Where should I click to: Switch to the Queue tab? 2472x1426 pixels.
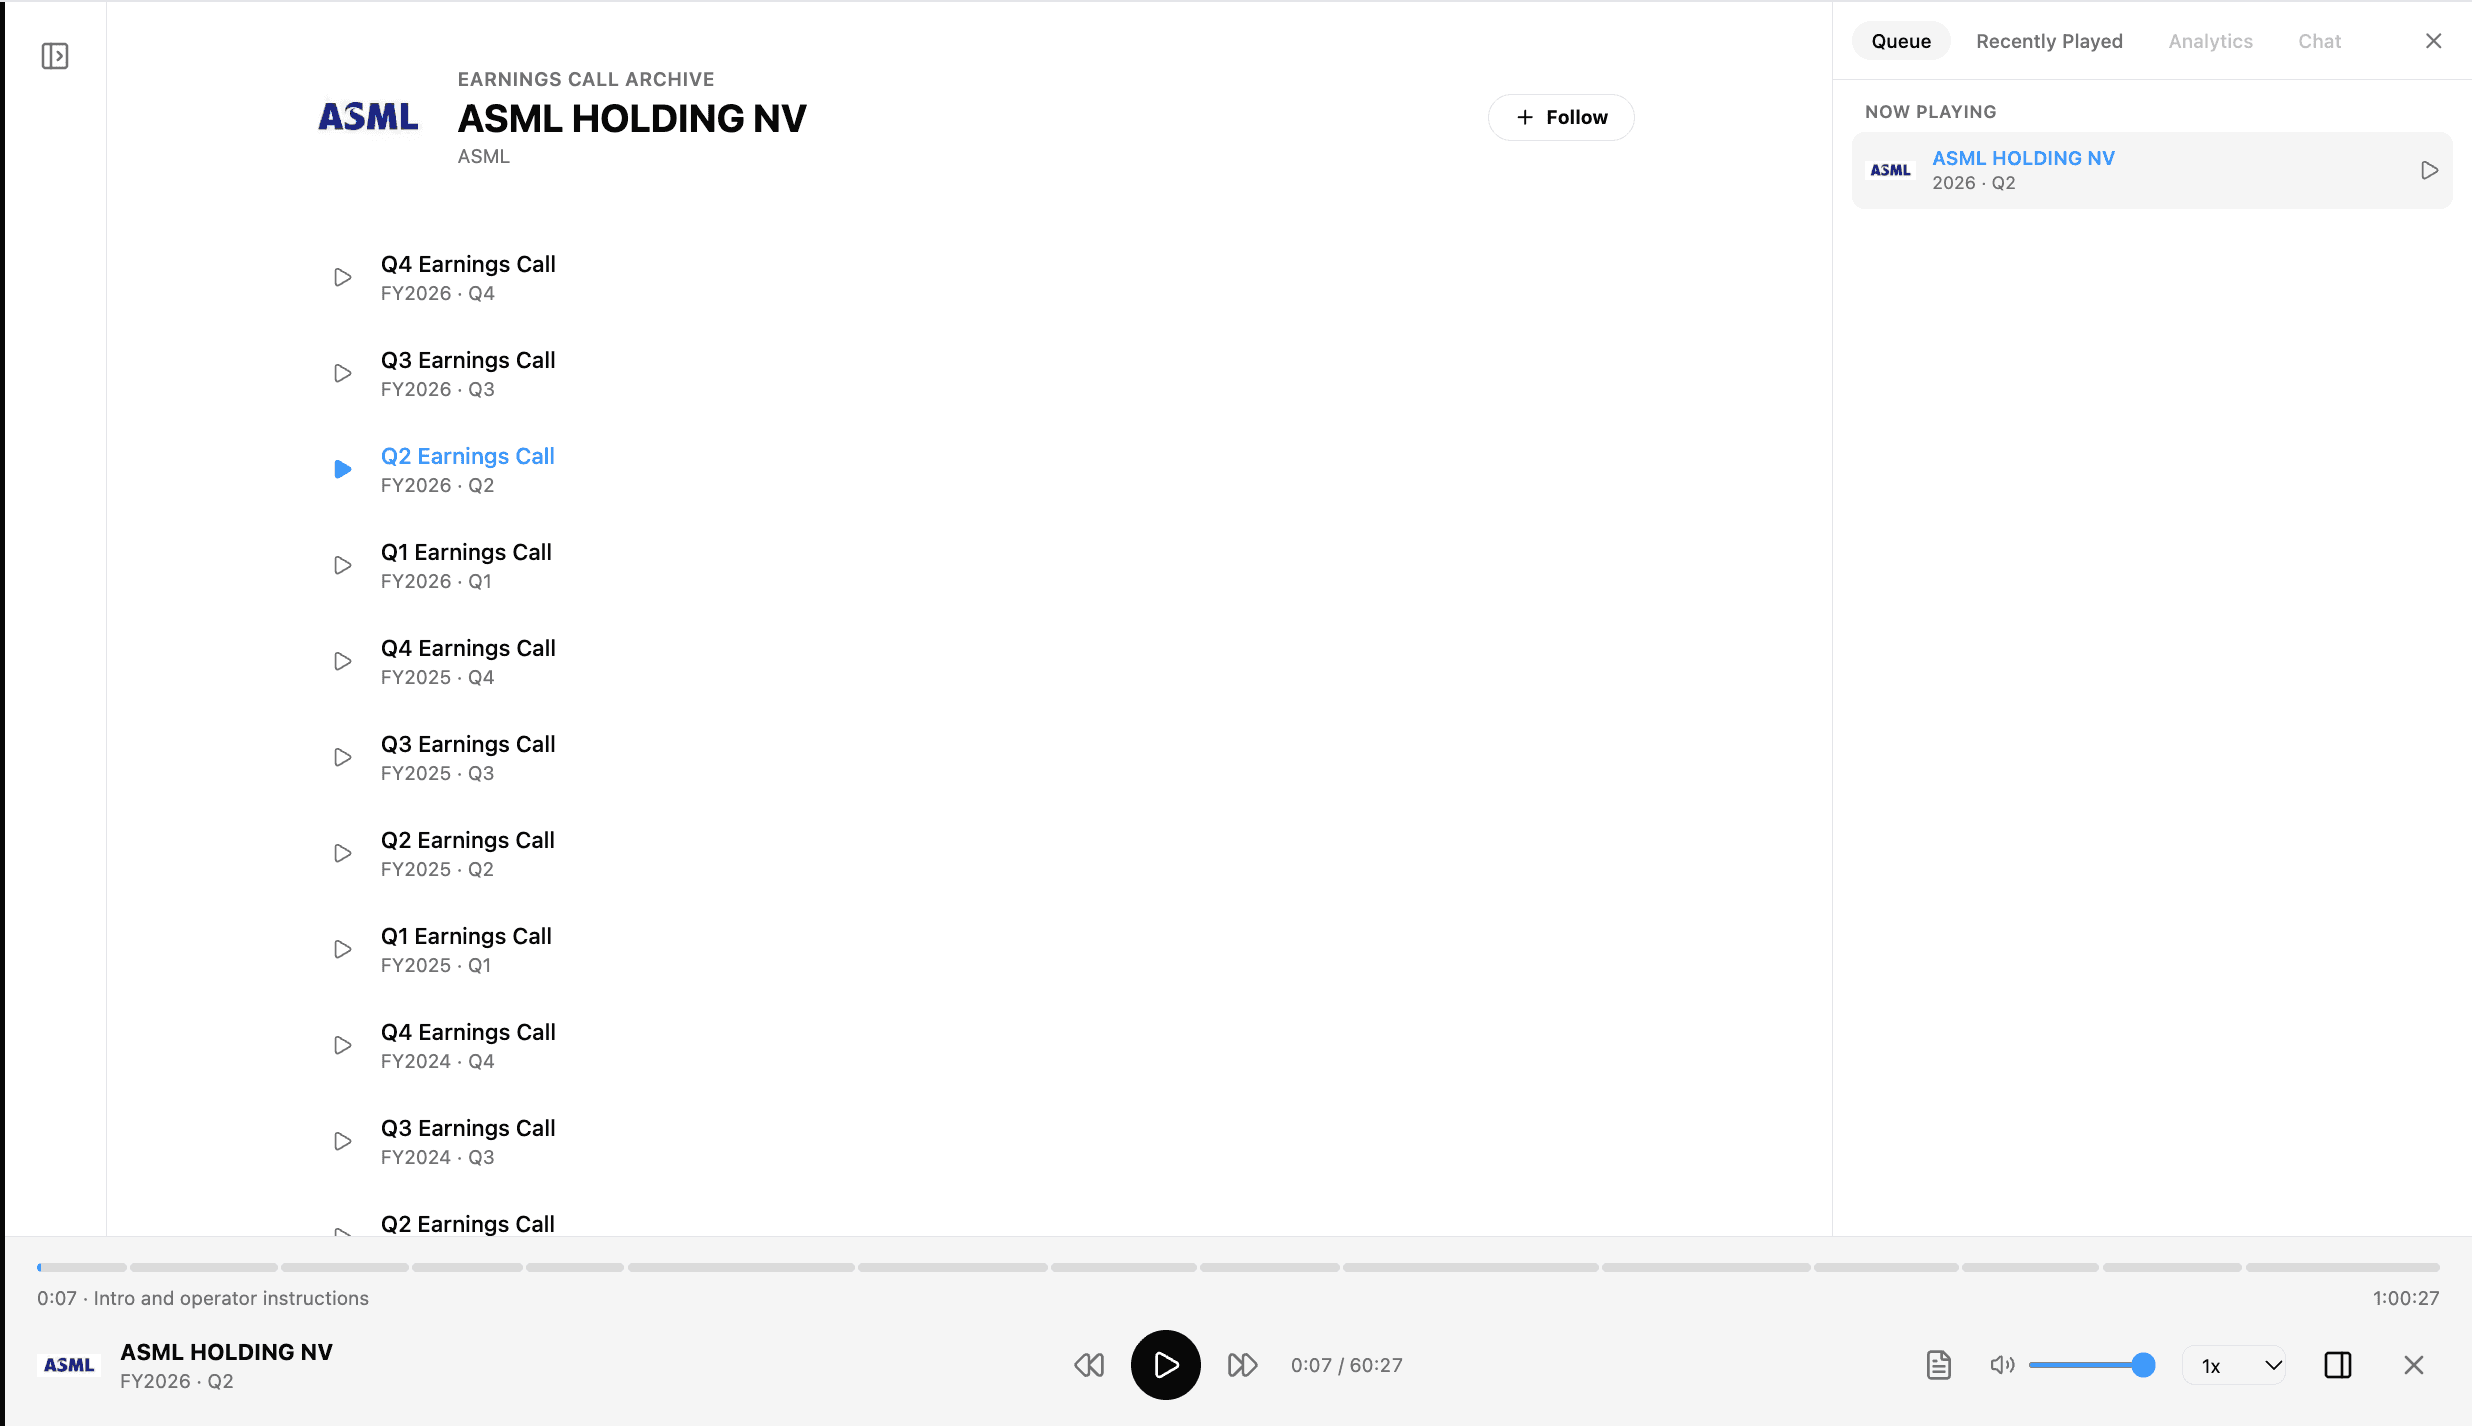tap(1901, 41)
